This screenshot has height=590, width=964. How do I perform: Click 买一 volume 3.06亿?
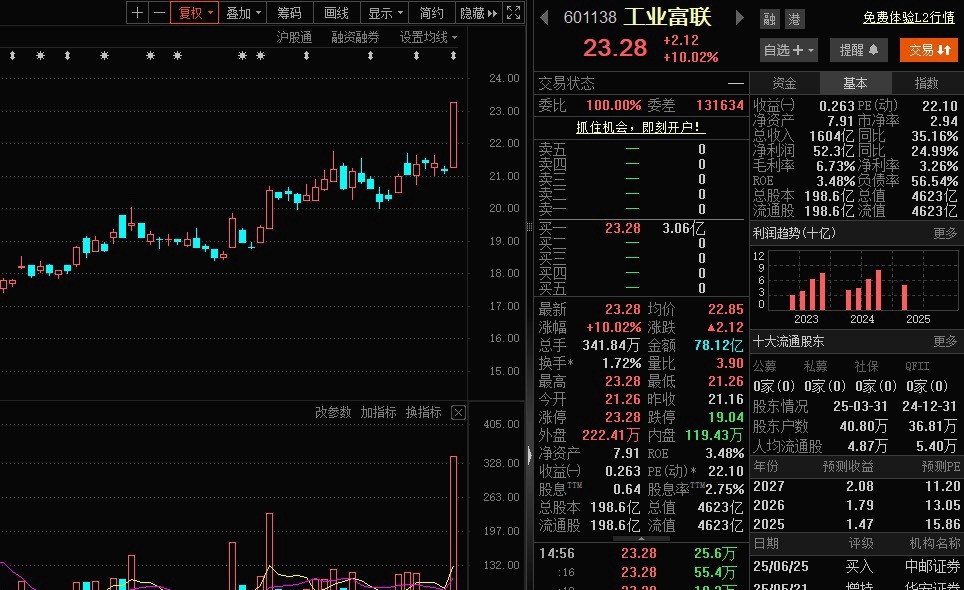point(684,229)
